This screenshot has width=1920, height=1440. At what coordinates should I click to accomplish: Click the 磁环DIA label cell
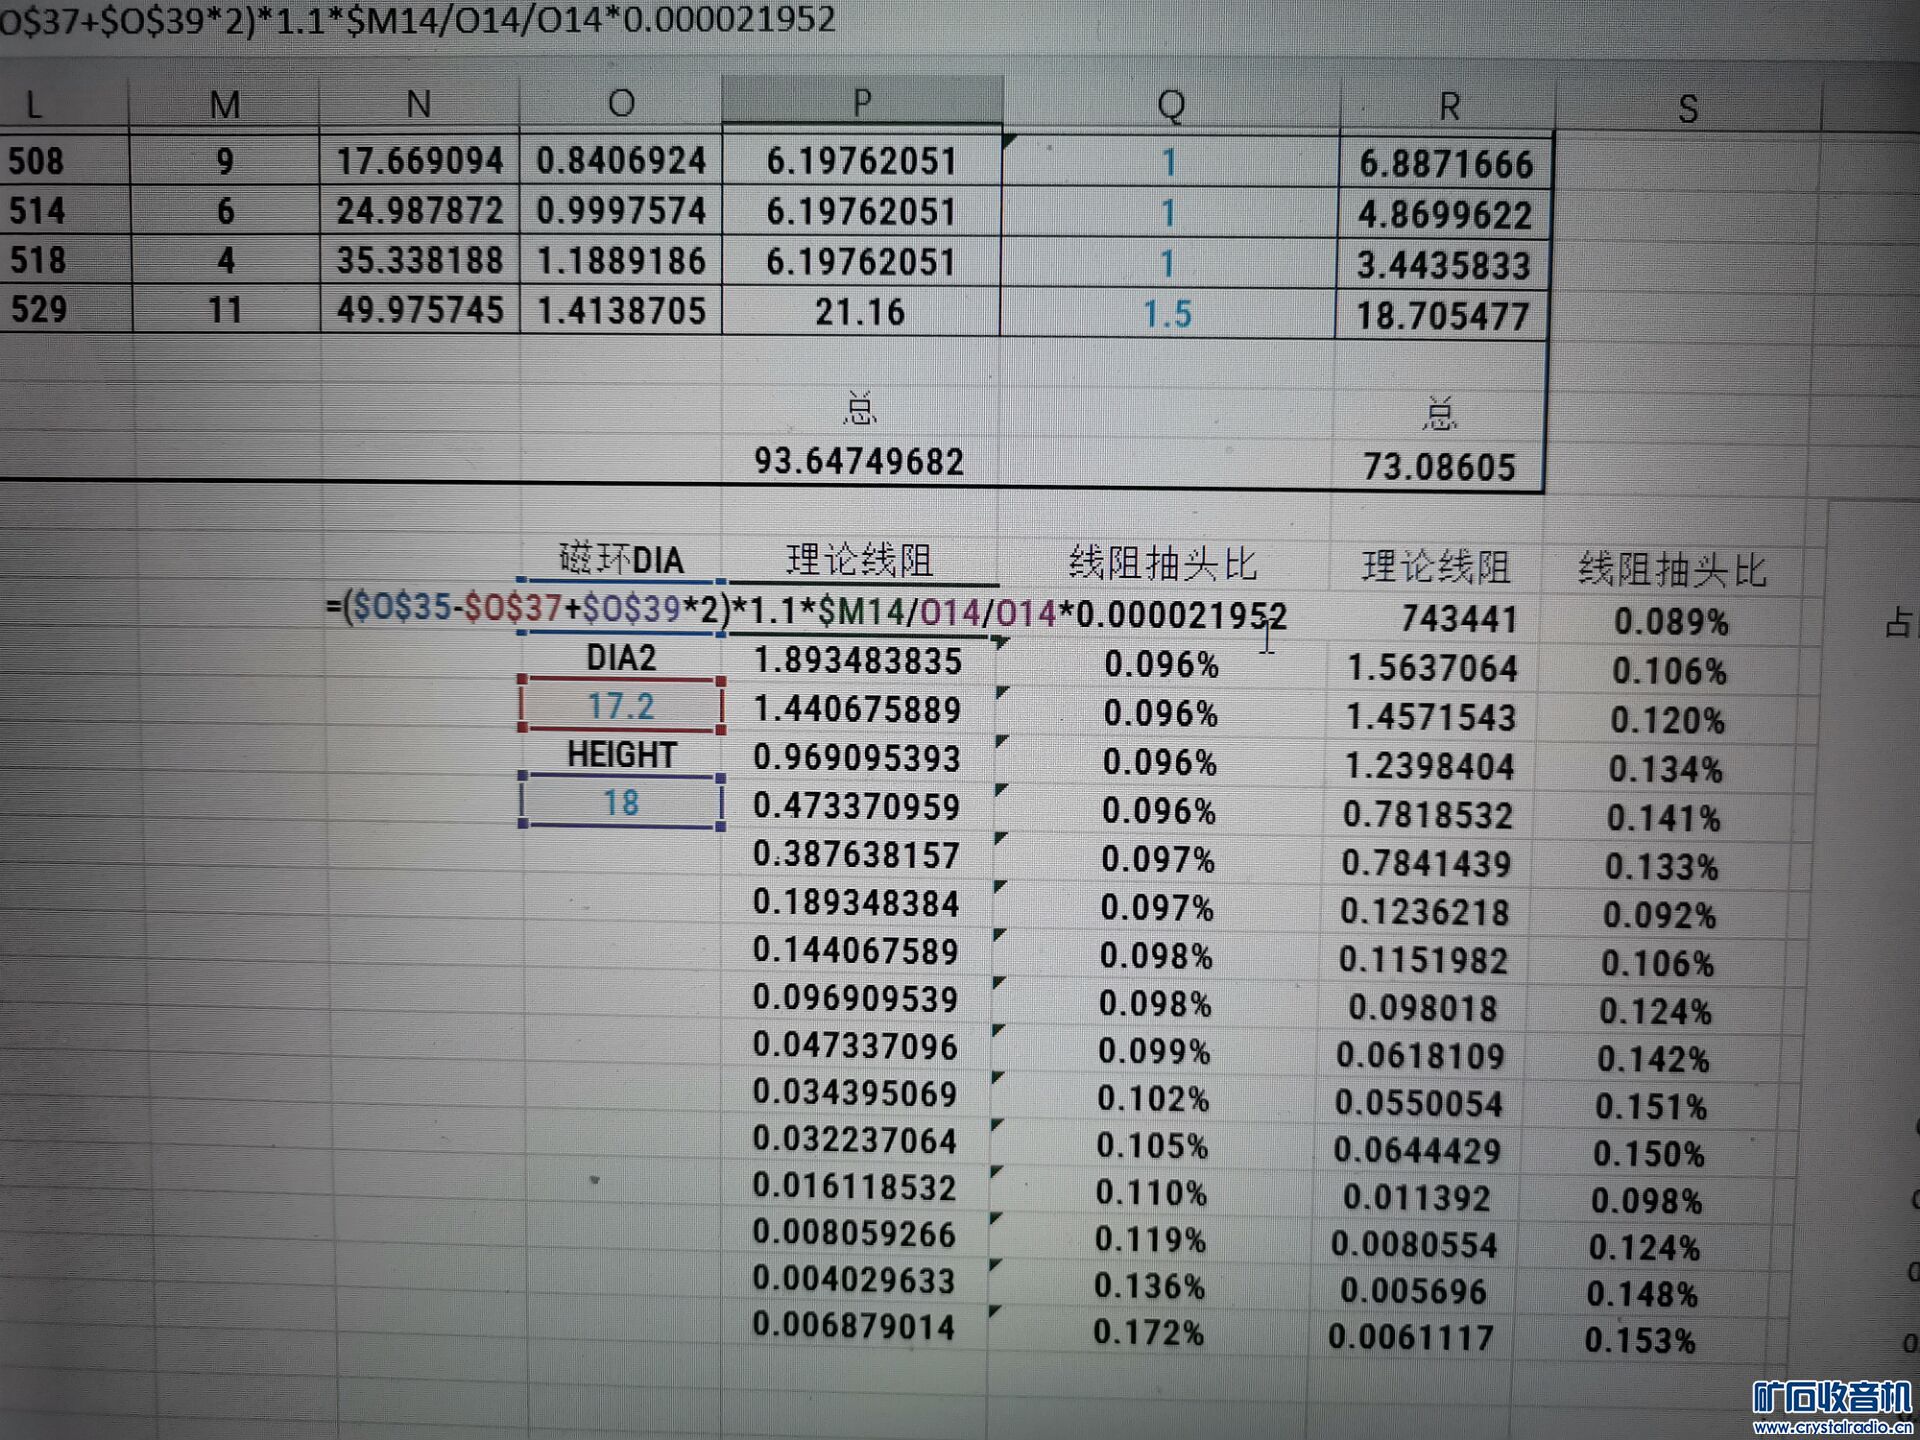[621, 560]
